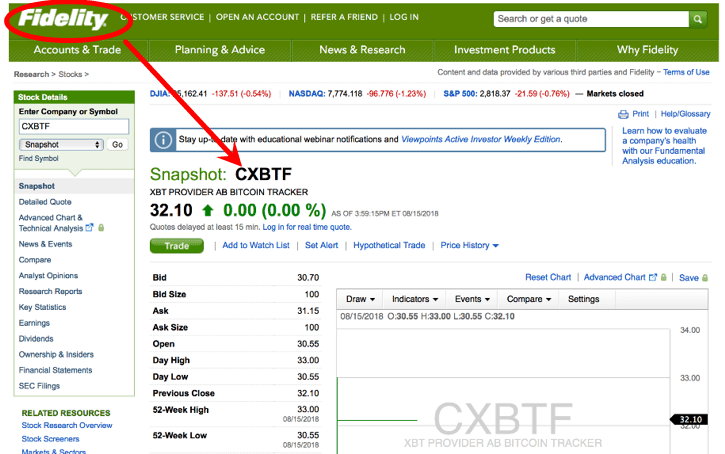Image resolution: width=725 pixels, height=454 pixels.
Task: Open Research Reports in sidebar
Action: tap(50, 291)
